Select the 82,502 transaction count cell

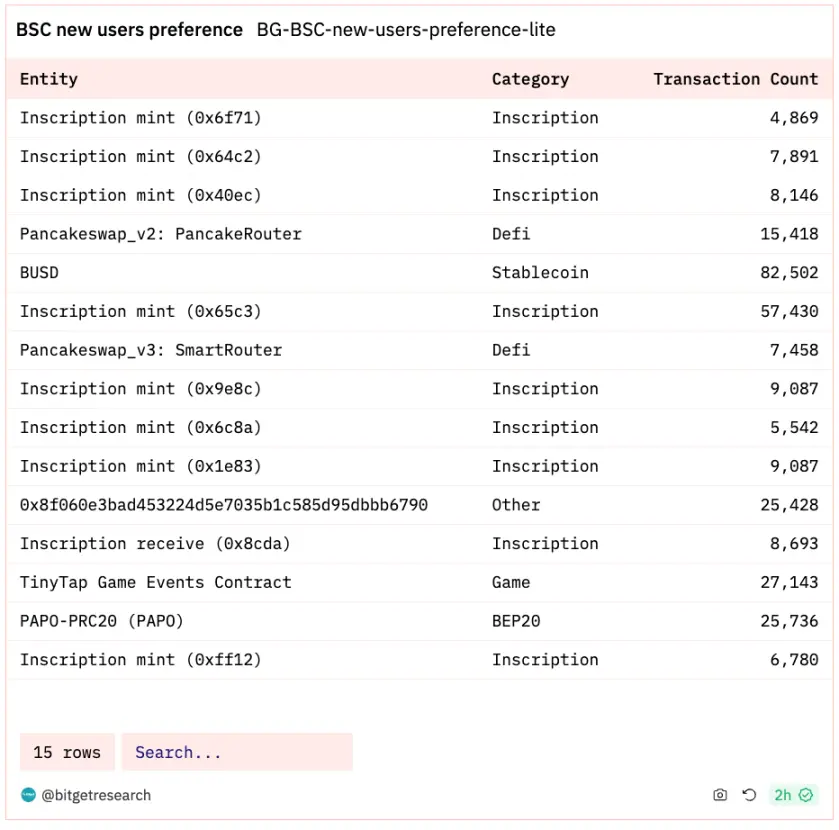click(789, 272)
